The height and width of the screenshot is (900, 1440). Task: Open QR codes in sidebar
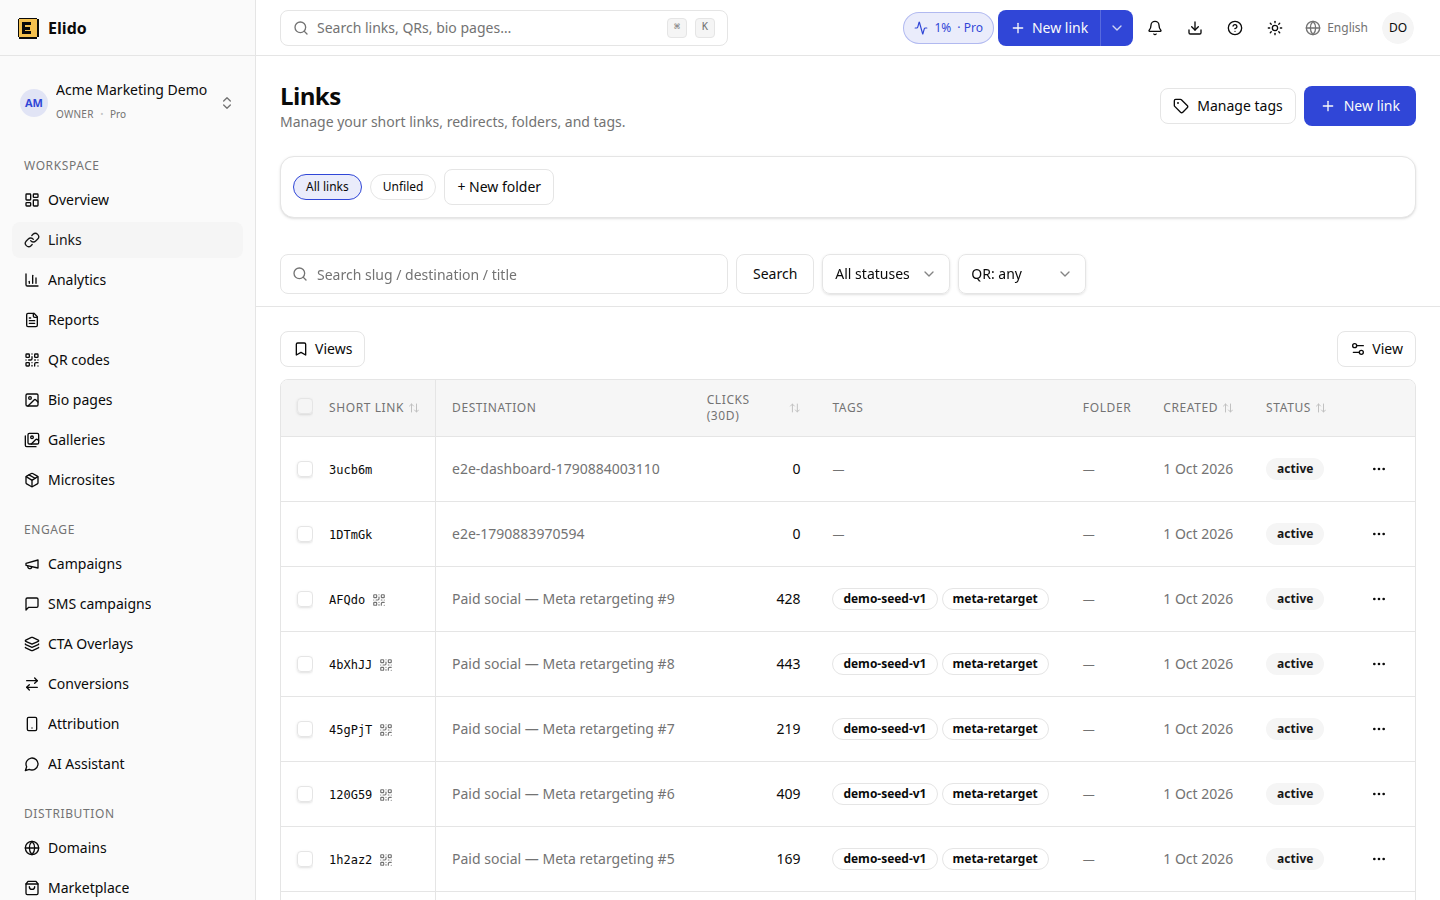(x=127, y=360)
